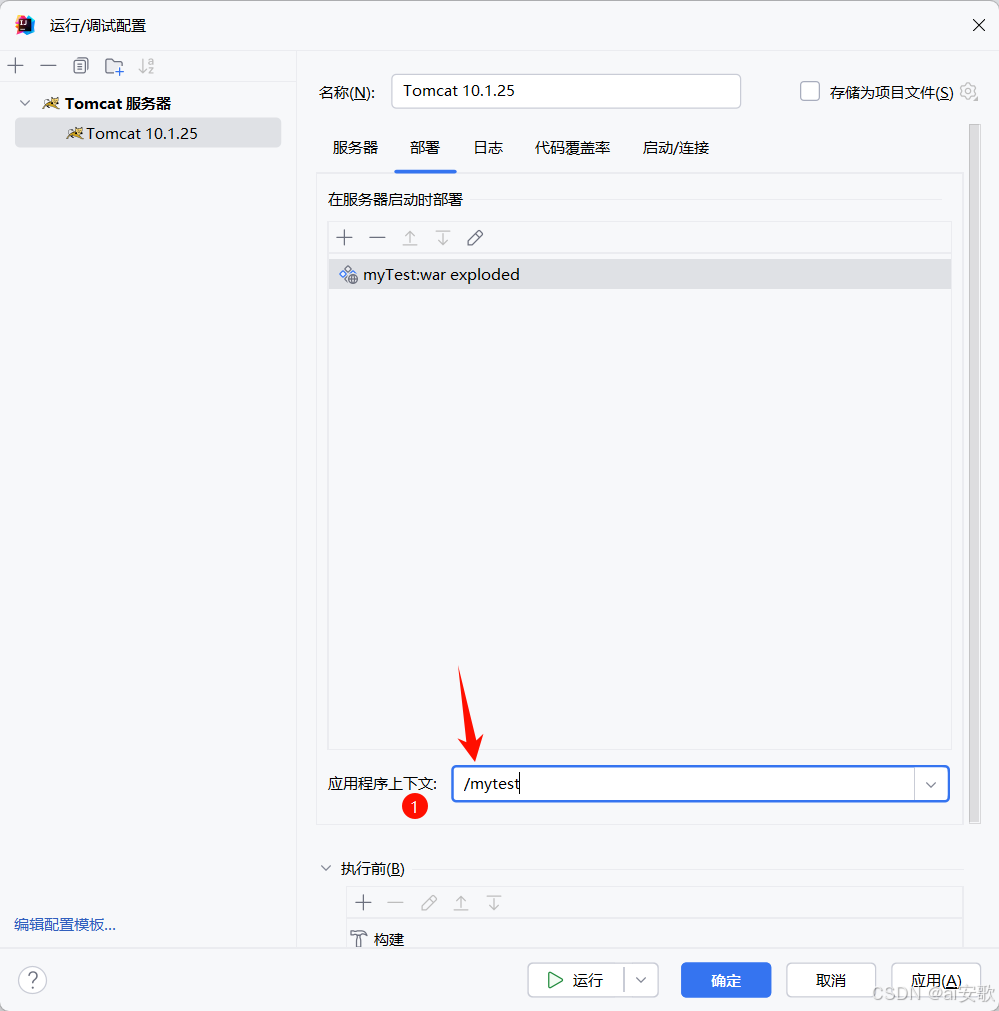
Task: Click the IntelliJ IDEA logo icon
Action: click(x=25, y=25)
